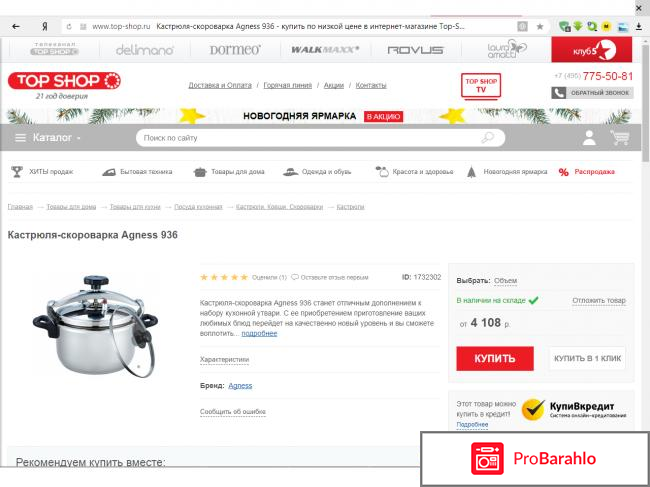Open the user account icon
The height and width of the screenshot is (487, 650).
click(x=589, y=138)
